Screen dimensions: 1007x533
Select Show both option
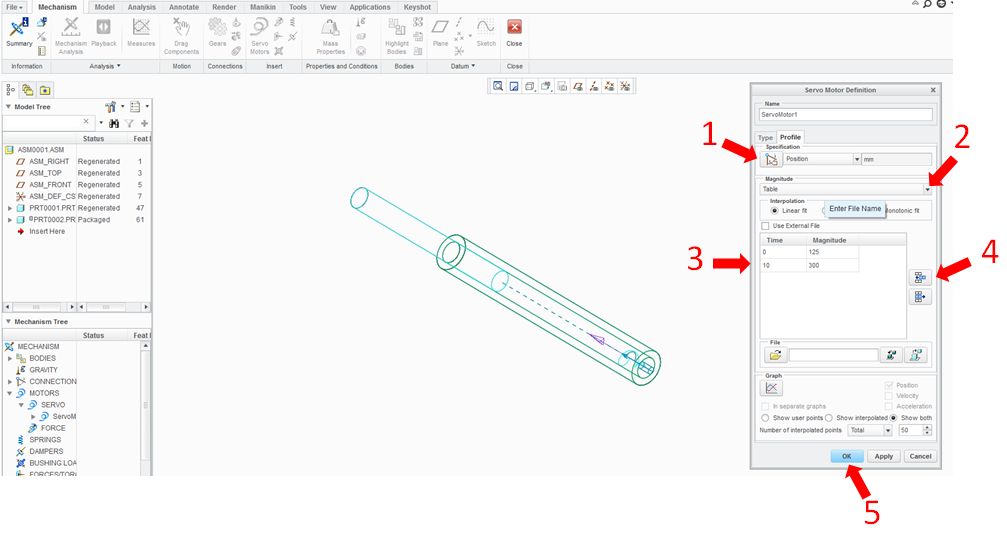(x=893, y=418)
